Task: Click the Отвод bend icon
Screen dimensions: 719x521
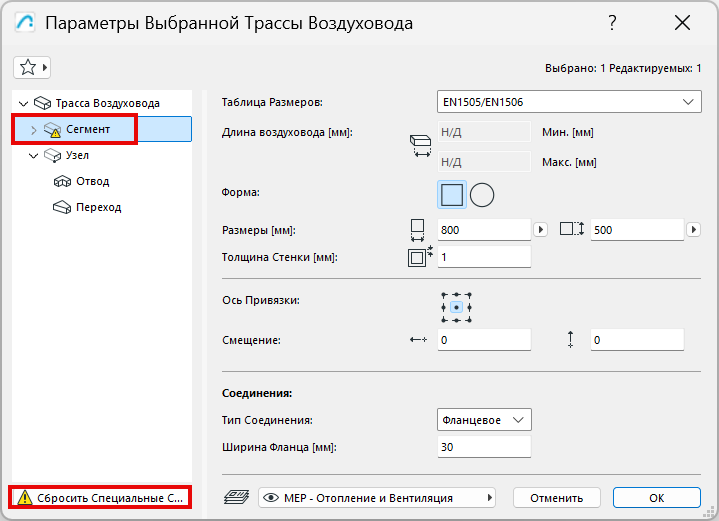Action: click(62, 182)
